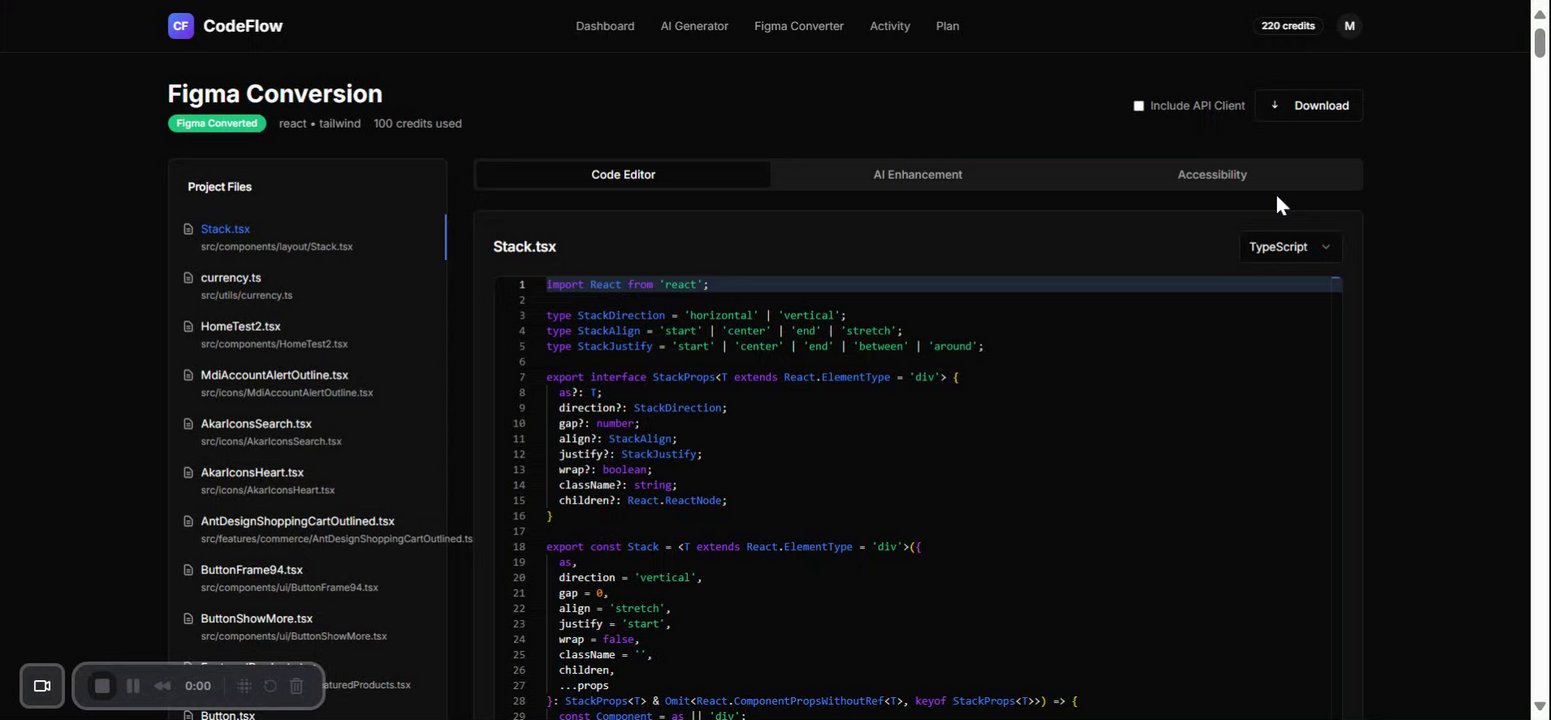Click the rewind icon in recorder bar
1551x720 pixels.
click(162, 686)
